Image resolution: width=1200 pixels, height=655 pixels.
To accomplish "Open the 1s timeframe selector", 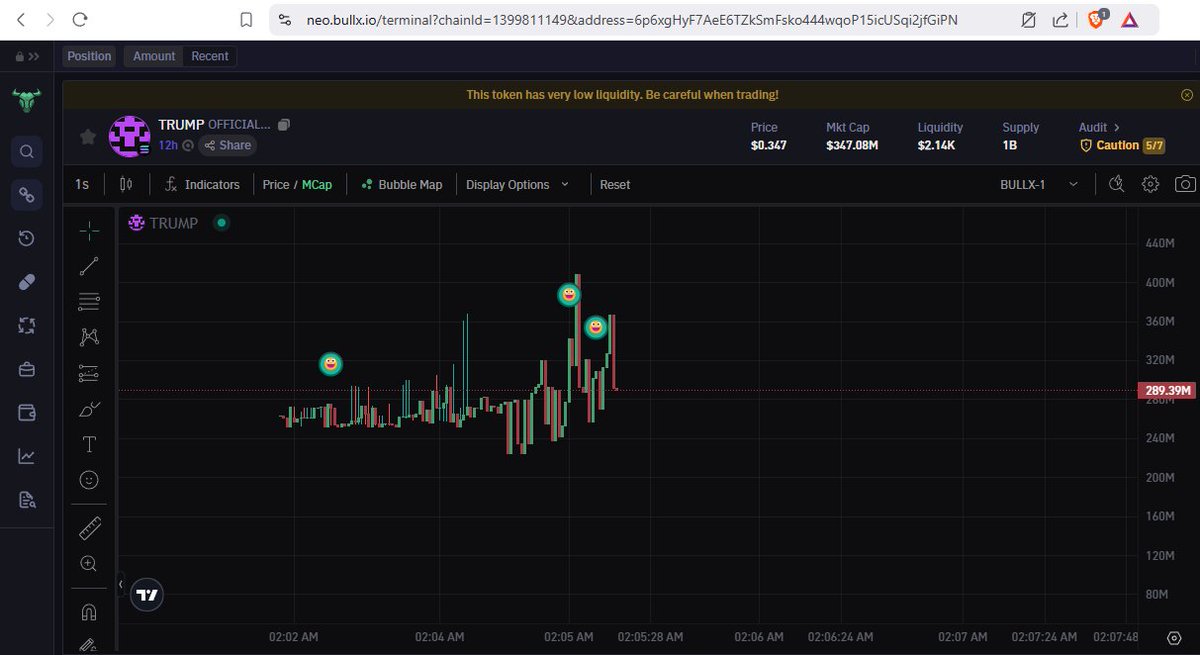I will tap(82, 184).
